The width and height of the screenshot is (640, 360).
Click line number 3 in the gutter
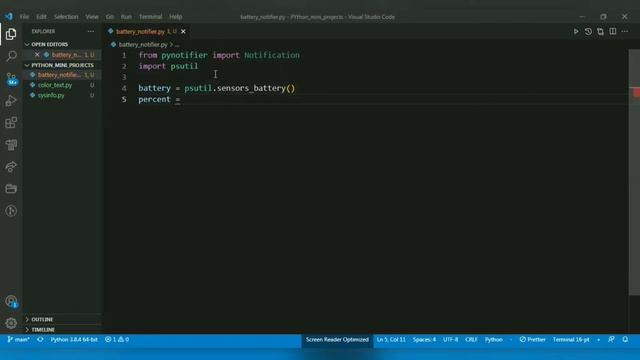tap(124, 77)
